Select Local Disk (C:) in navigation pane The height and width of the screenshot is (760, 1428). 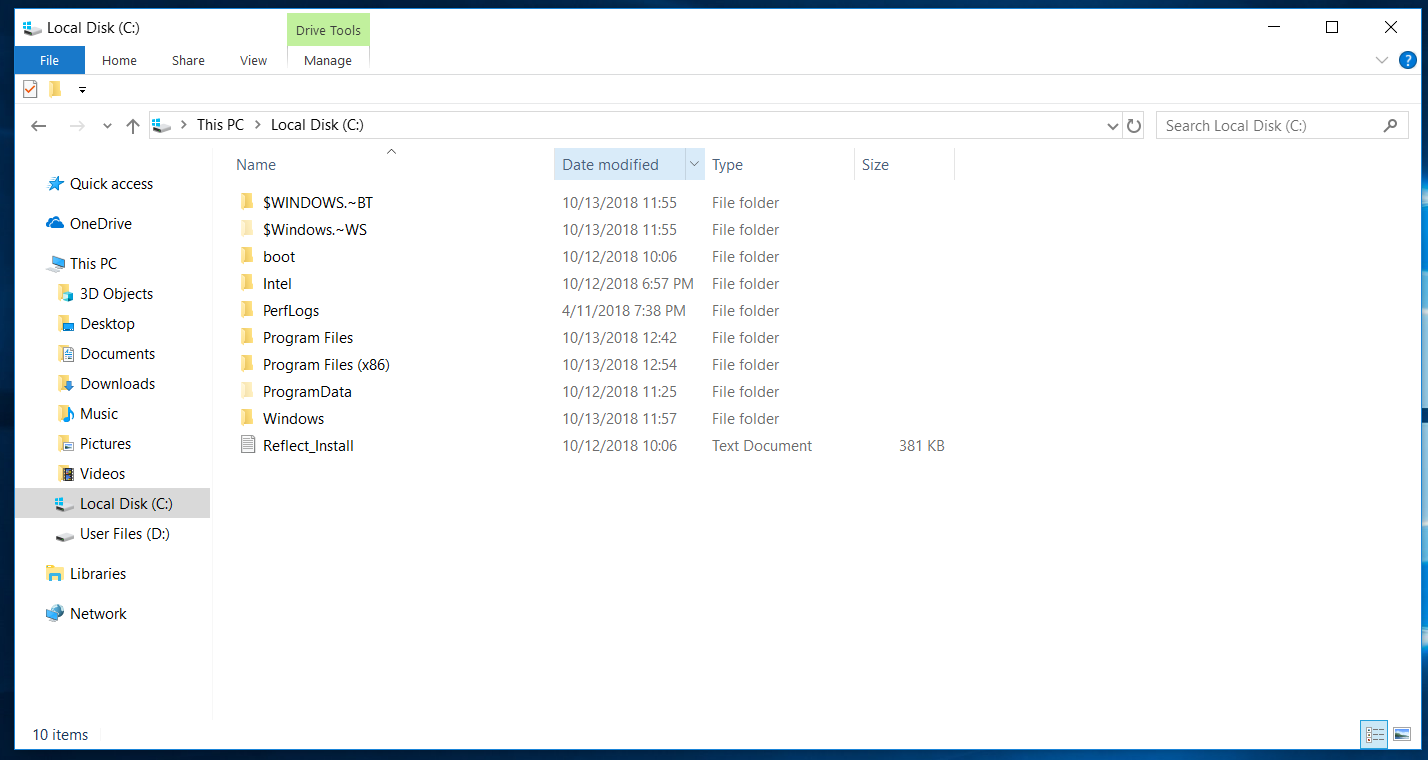pyautogui.click(x=113, y=503)
